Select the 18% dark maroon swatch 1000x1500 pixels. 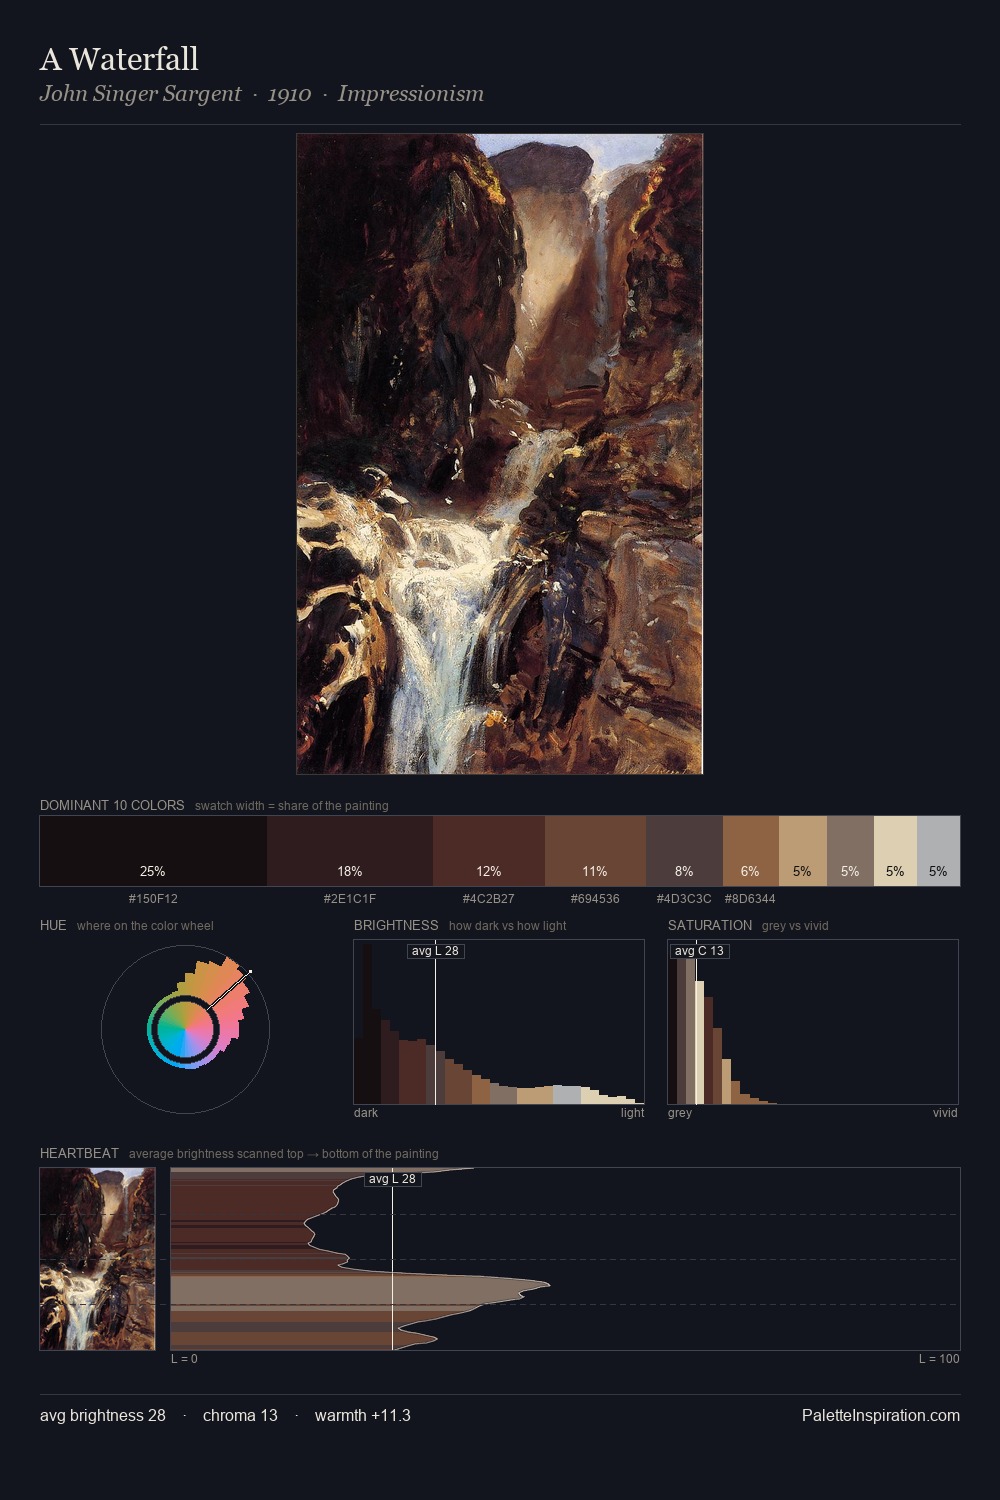pos(350,851)
